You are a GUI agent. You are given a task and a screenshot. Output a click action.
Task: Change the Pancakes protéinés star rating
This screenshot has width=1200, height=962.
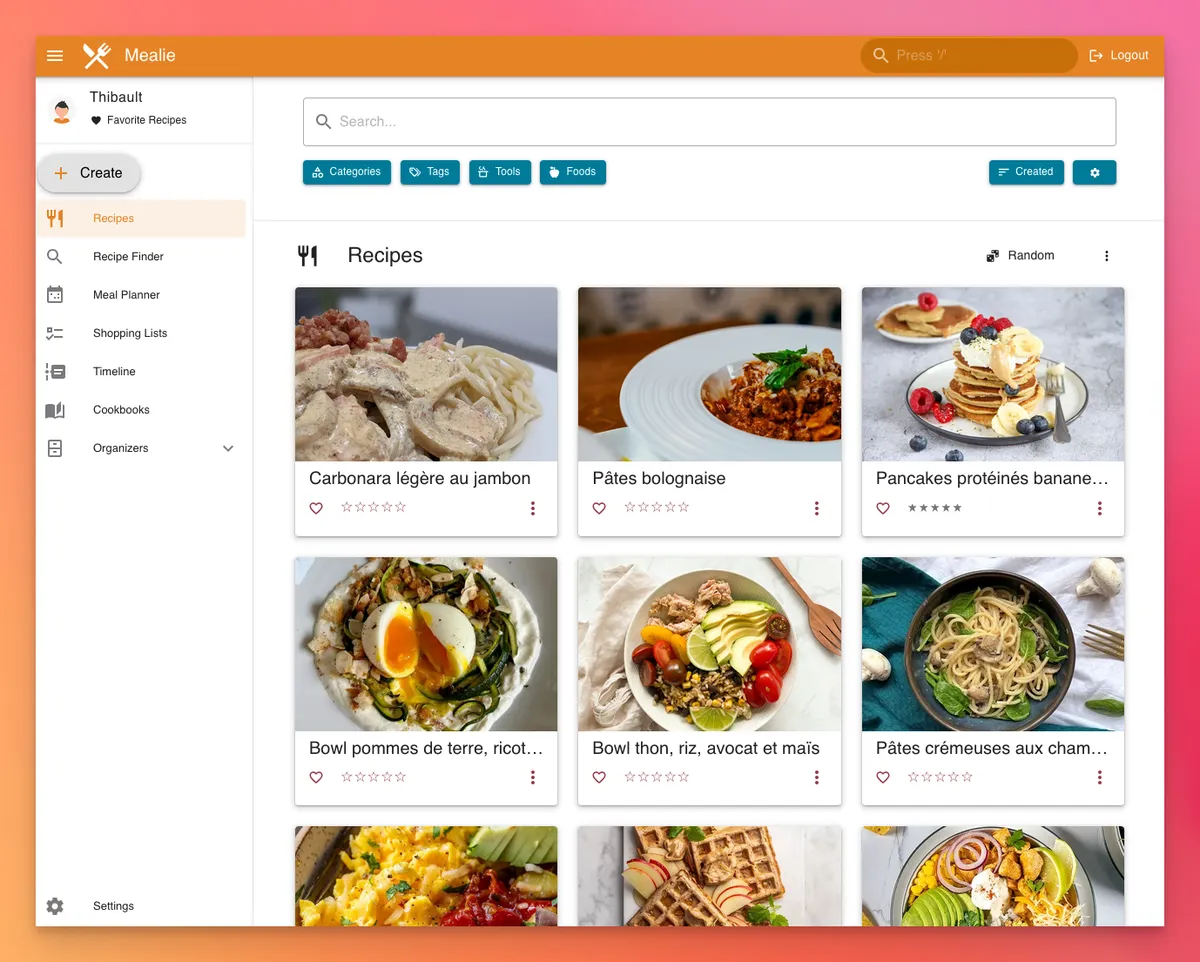point(935,508)
